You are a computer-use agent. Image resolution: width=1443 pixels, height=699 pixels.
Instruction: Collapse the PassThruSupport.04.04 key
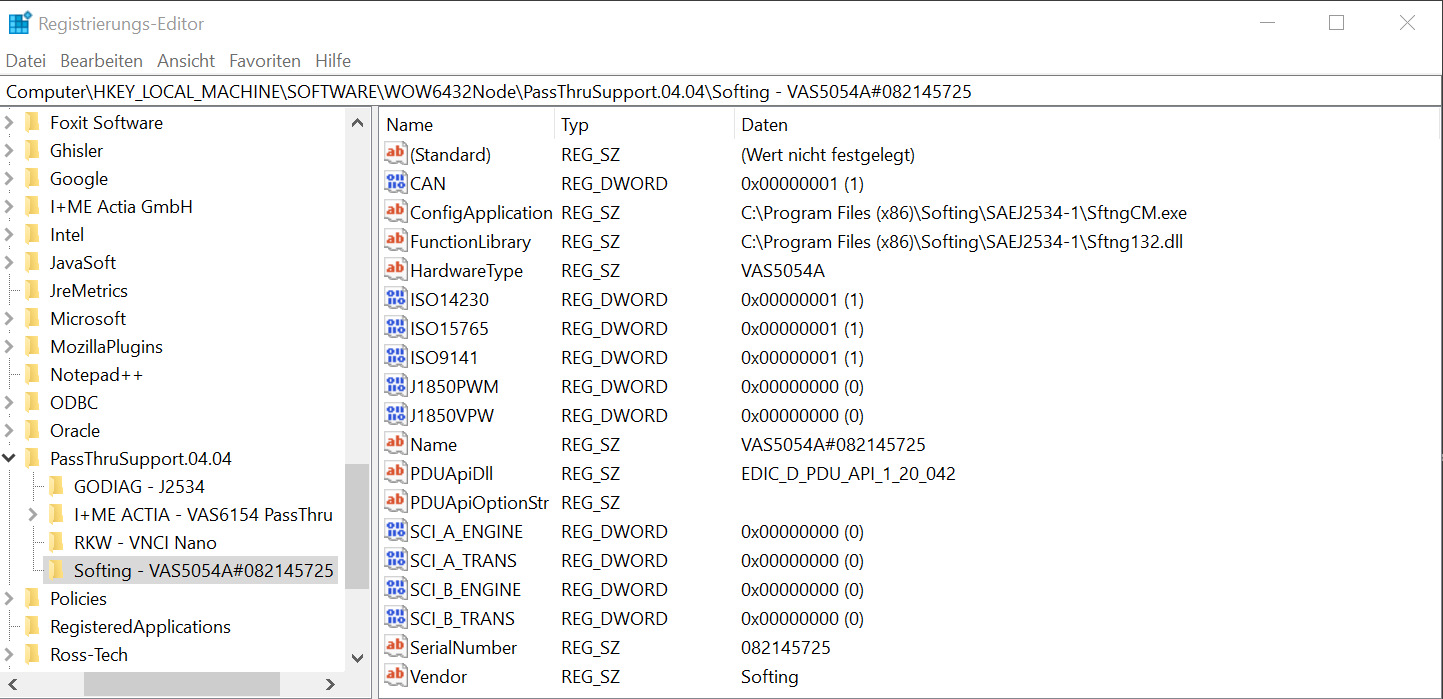click(9, 459)
